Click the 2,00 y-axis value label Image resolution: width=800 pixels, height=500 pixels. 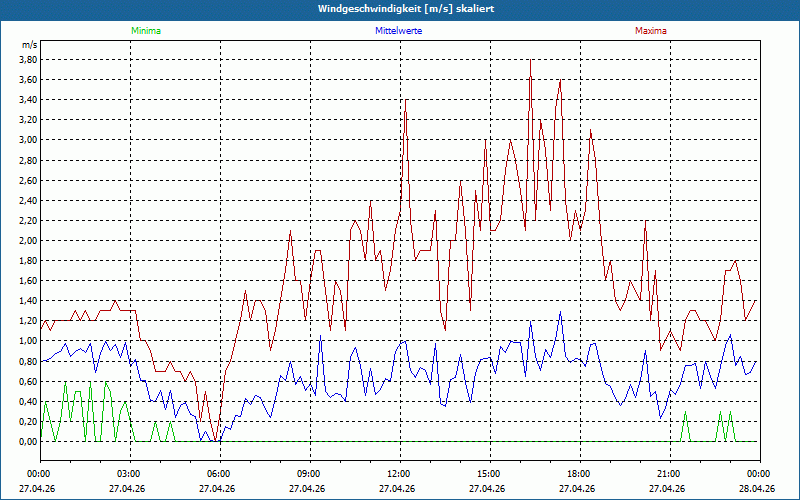(28, 240)
